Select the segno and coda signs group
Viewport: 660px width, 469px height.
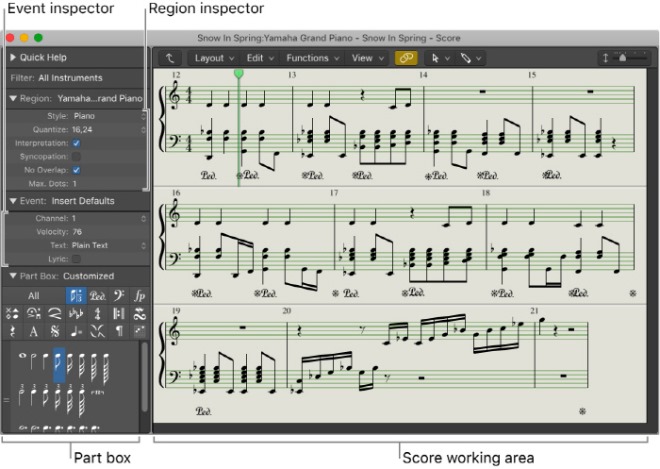pyautogui.click(x=55, y=331)
